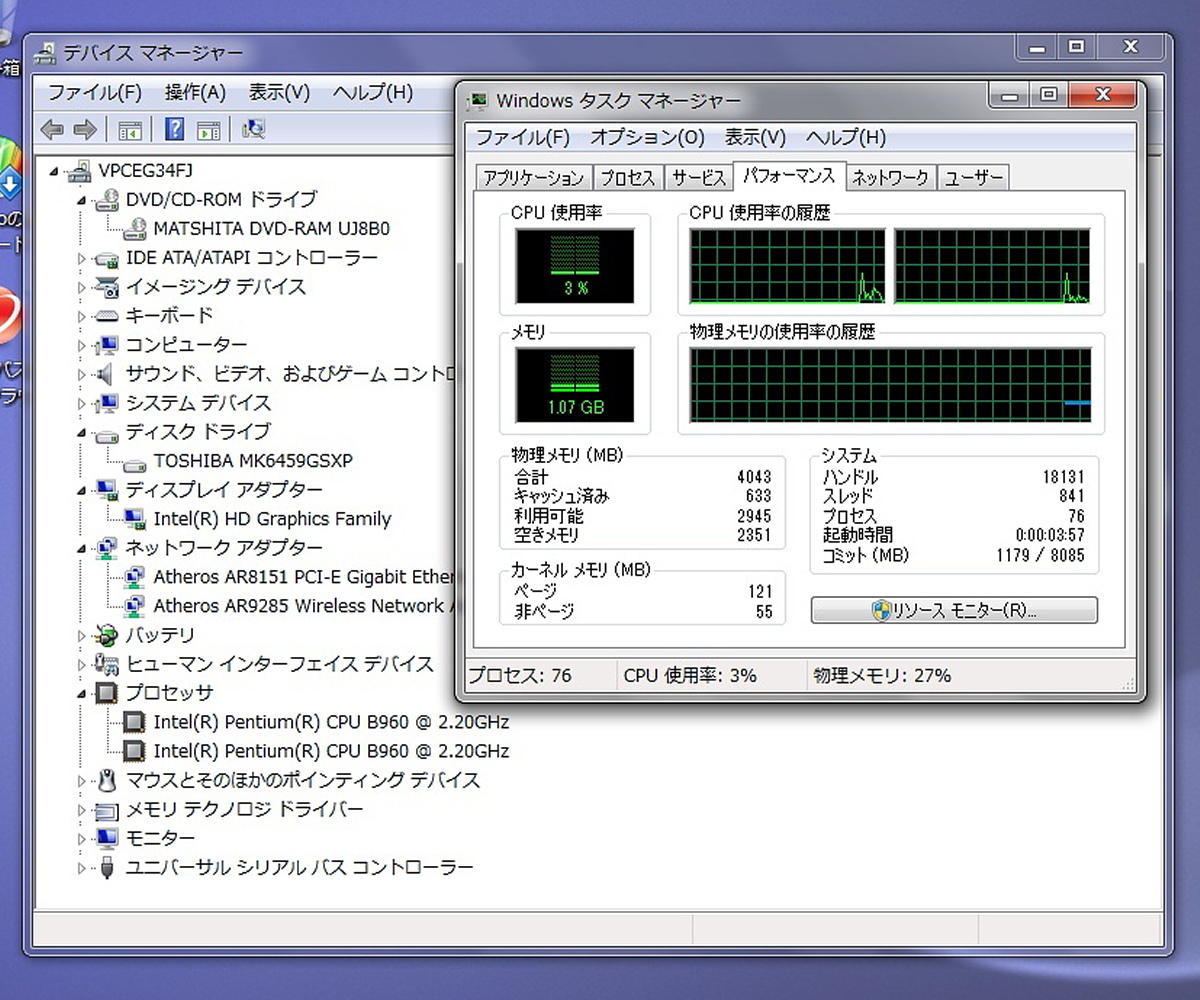The width and height of the screenshot is (1200, 1000).
Task: Click the キーボード keyboard icon
Action: click(x=107, y=316)
